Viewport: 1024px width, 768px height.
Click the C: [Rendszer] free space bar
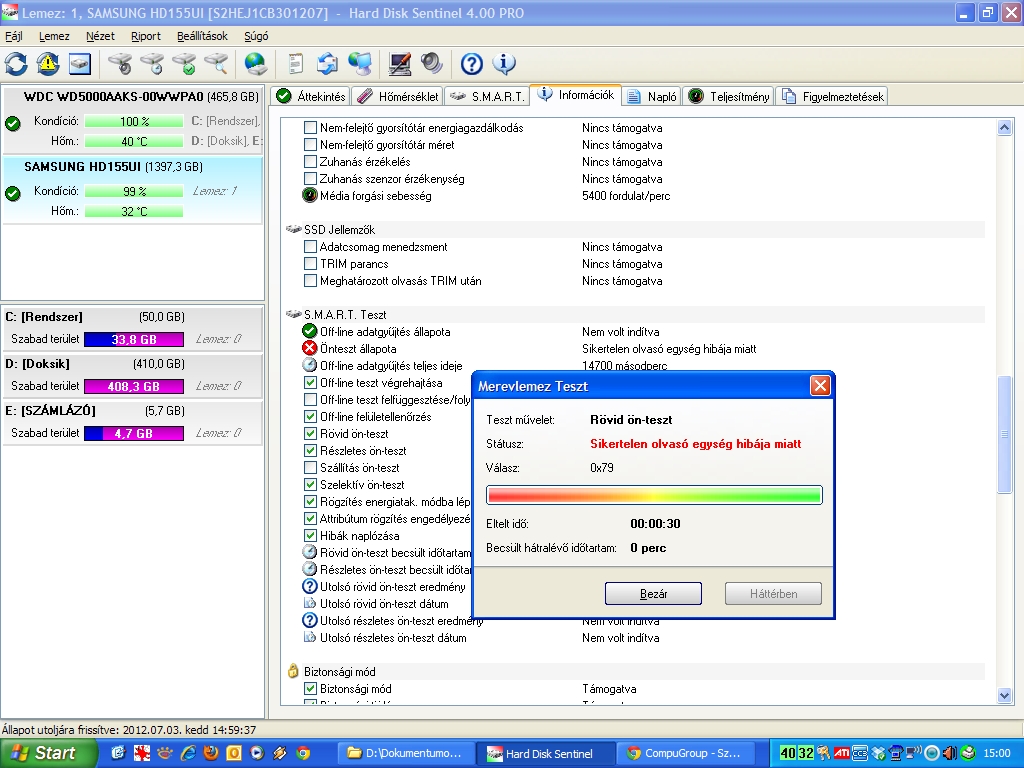[134, 340]
